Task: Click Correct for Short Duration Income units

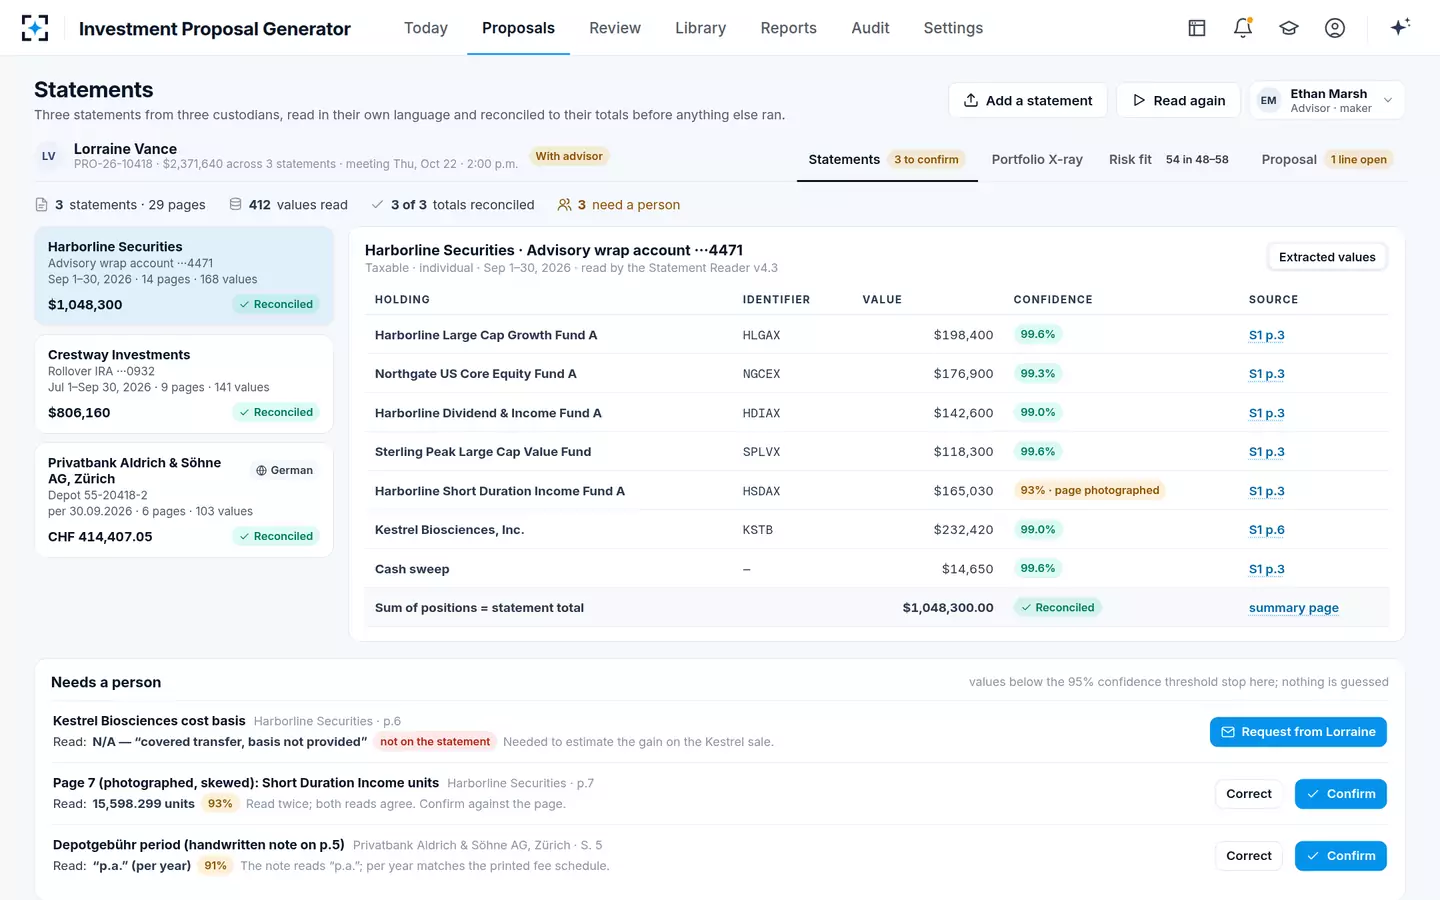Action: [1249, 794]
